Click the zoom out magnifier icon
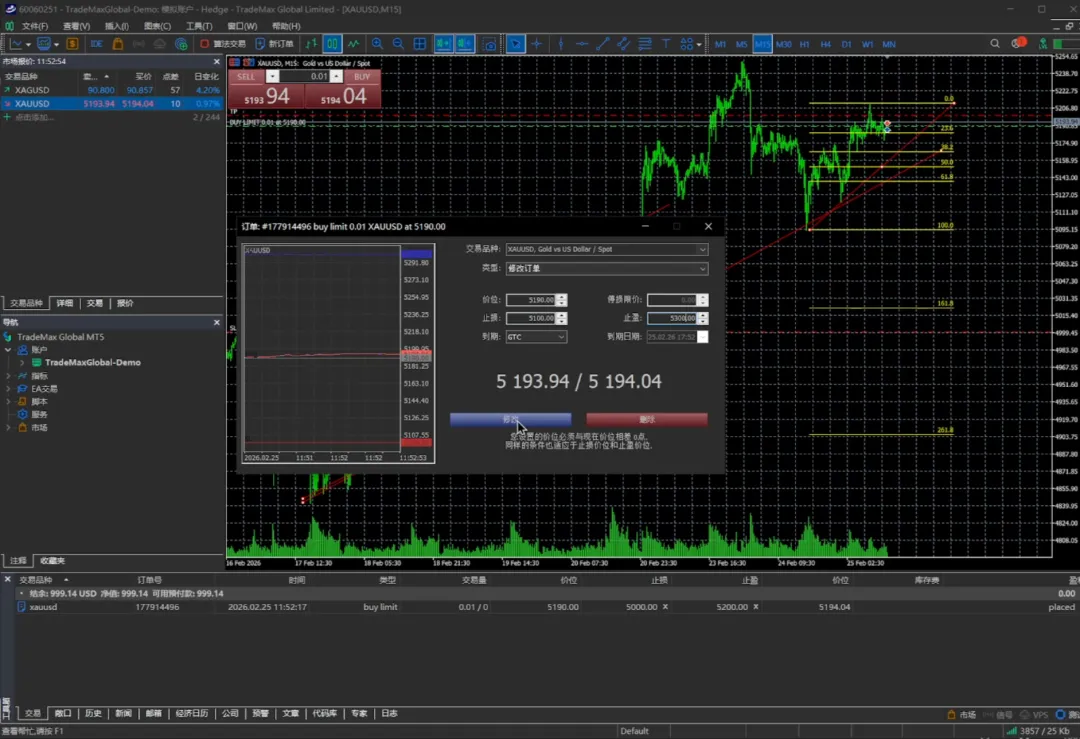 pos(398,44)
